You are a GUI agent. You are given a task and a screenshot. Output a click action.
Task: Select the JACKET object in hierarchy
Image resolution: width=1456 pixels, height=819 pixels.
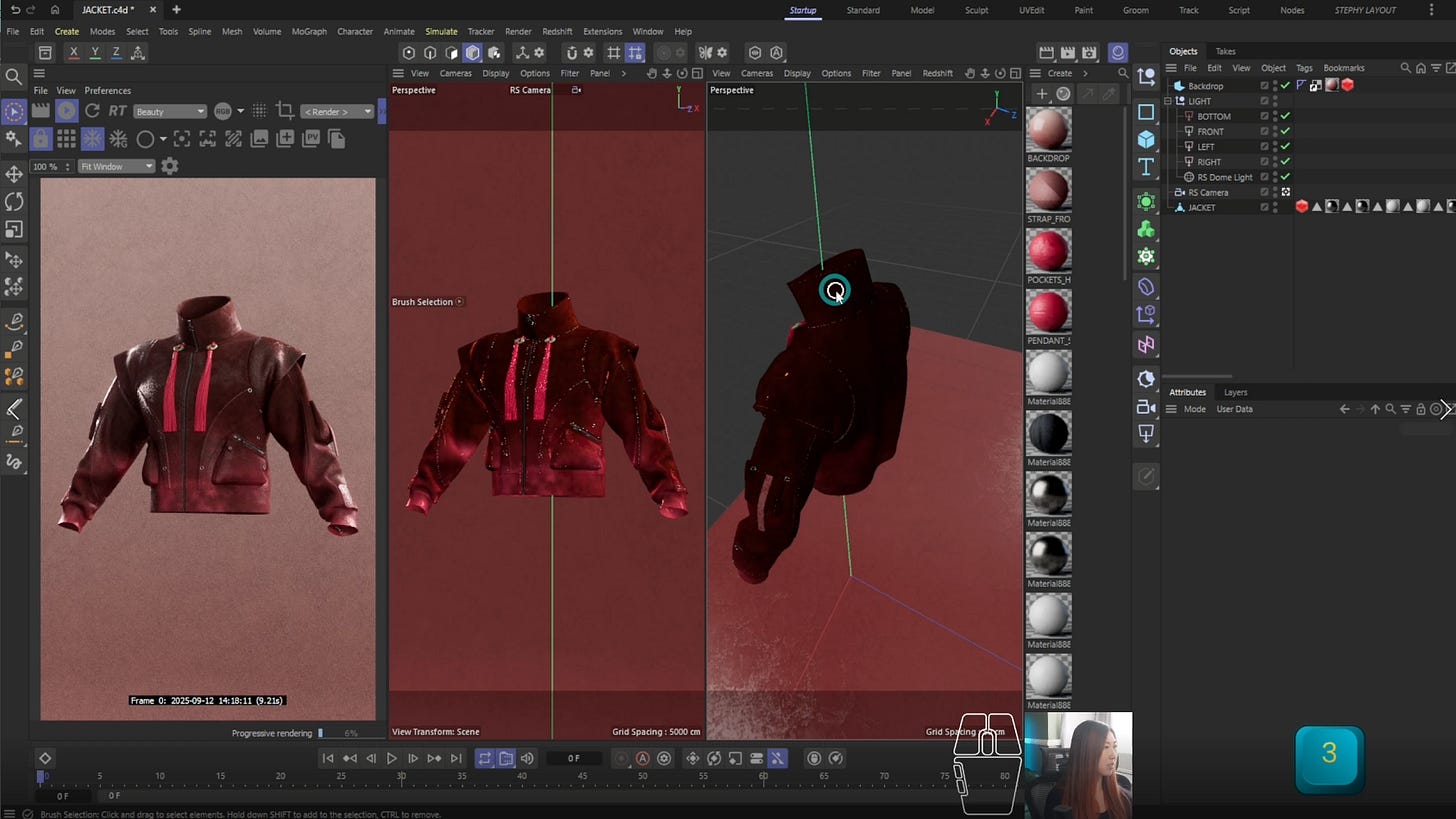click(1201, 207)
